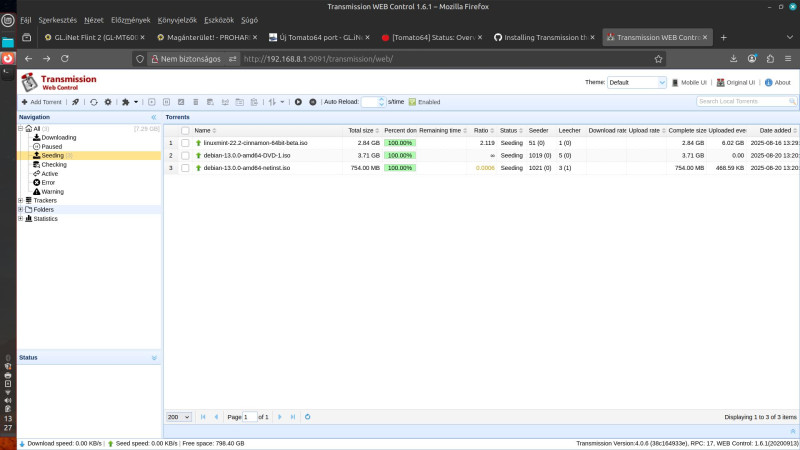Viewport: 800px width, 450px height.
Task: Open the Előzmények menu
Action: click(131, 20)
